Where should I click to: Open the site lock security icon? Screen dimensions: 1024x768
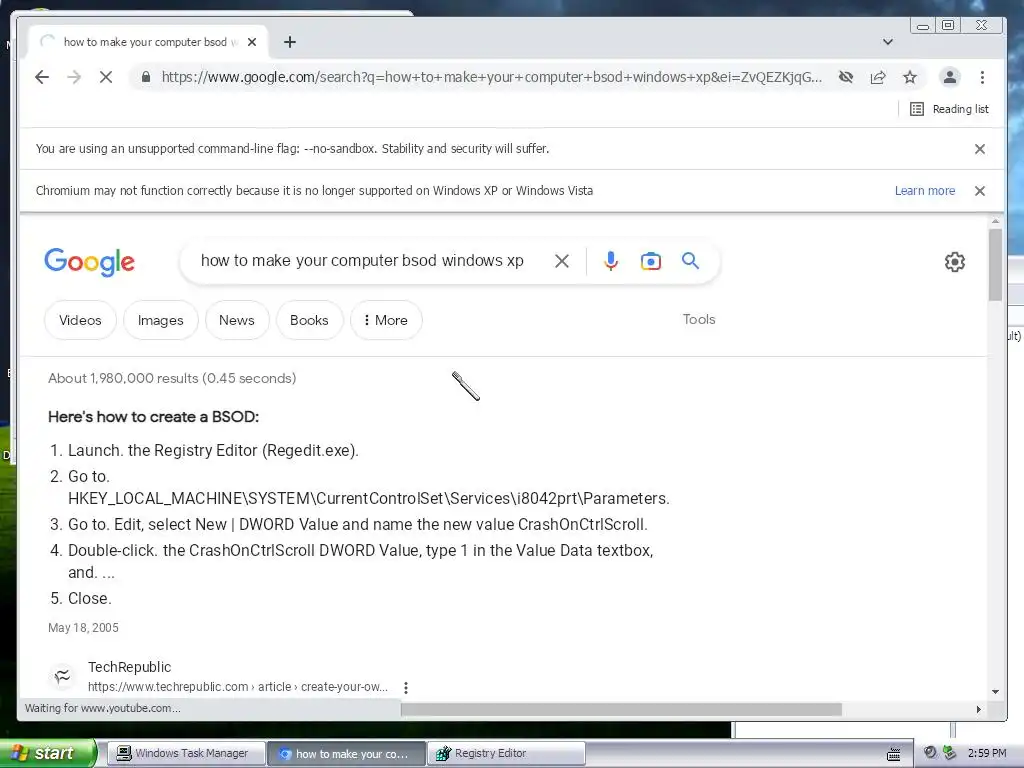click(146, 77)
